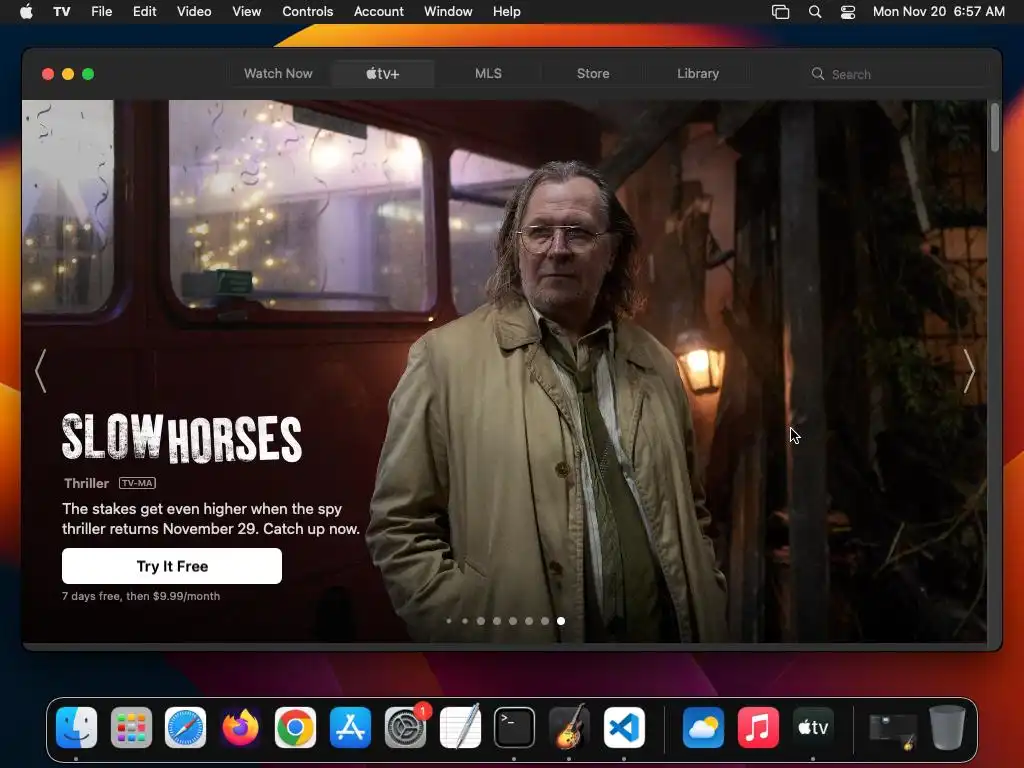The height and width of the screenshot is (768, 1024).
Task: Open Visual Studio Code from the Dock
Action: point(624,727)
